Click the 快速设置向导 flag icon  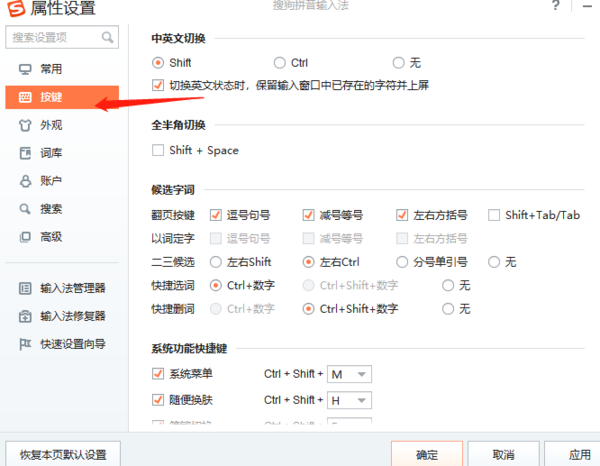coord(26,344)
